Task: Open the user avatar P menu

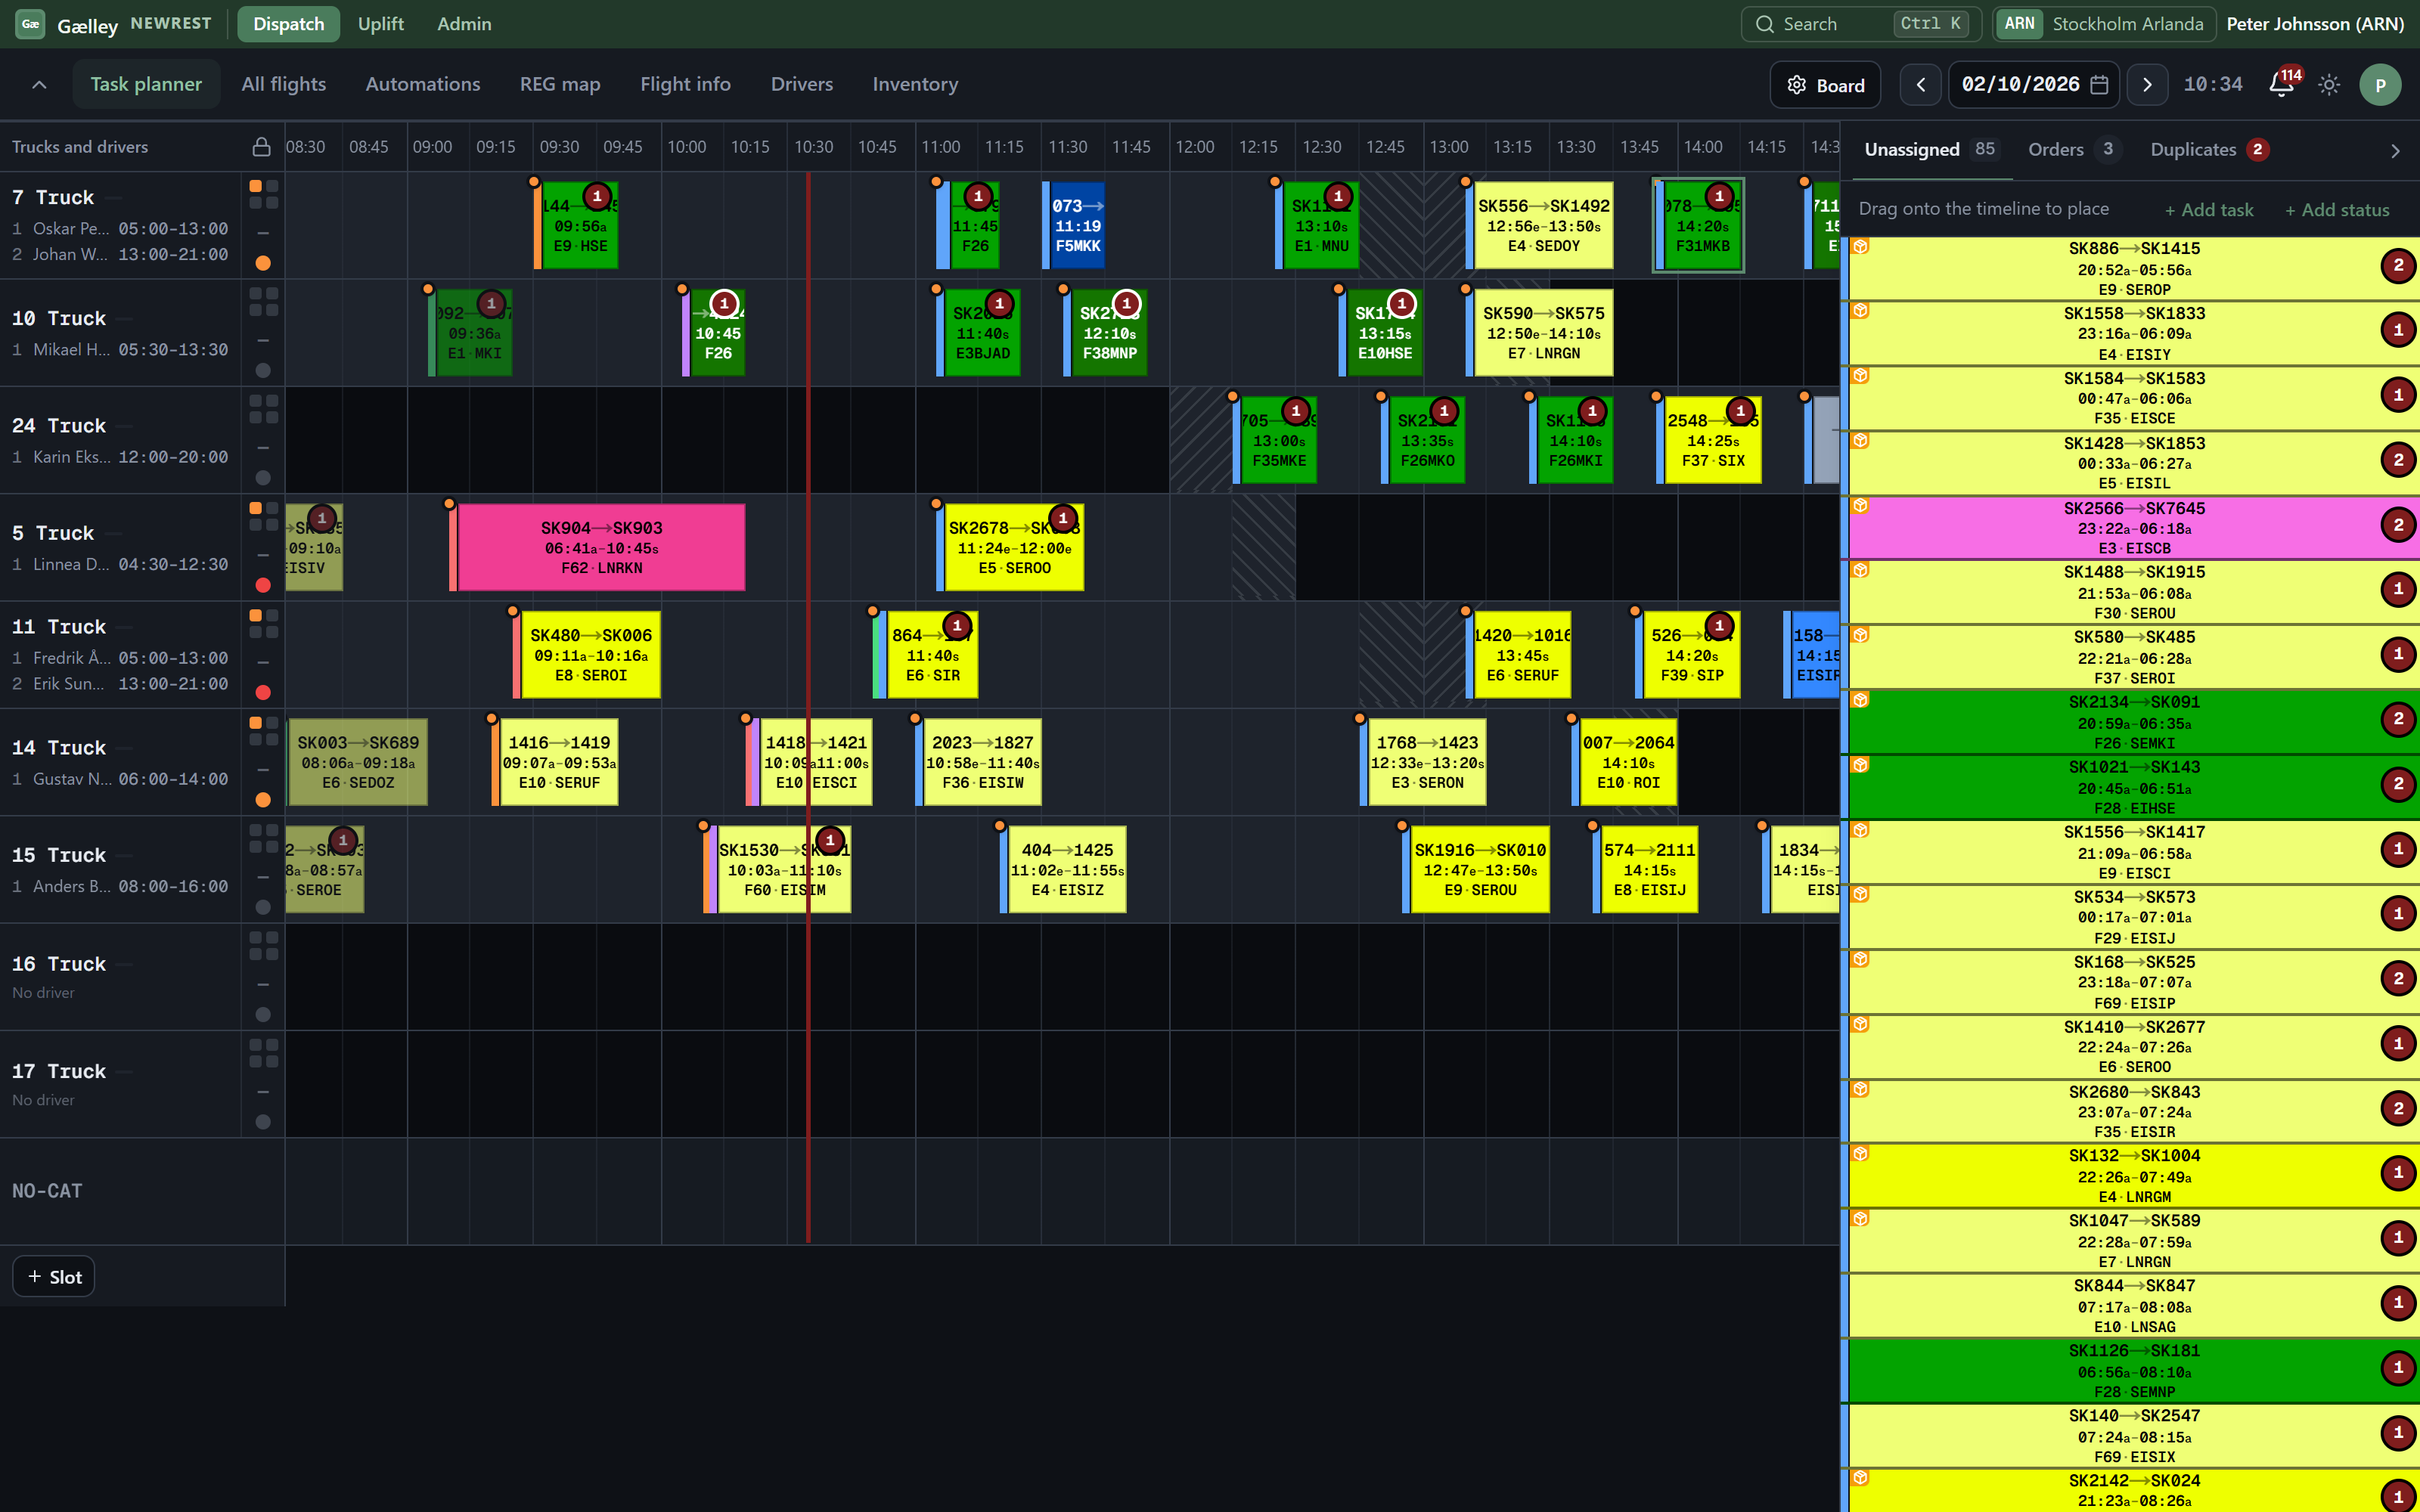Action: [2380, 85]
